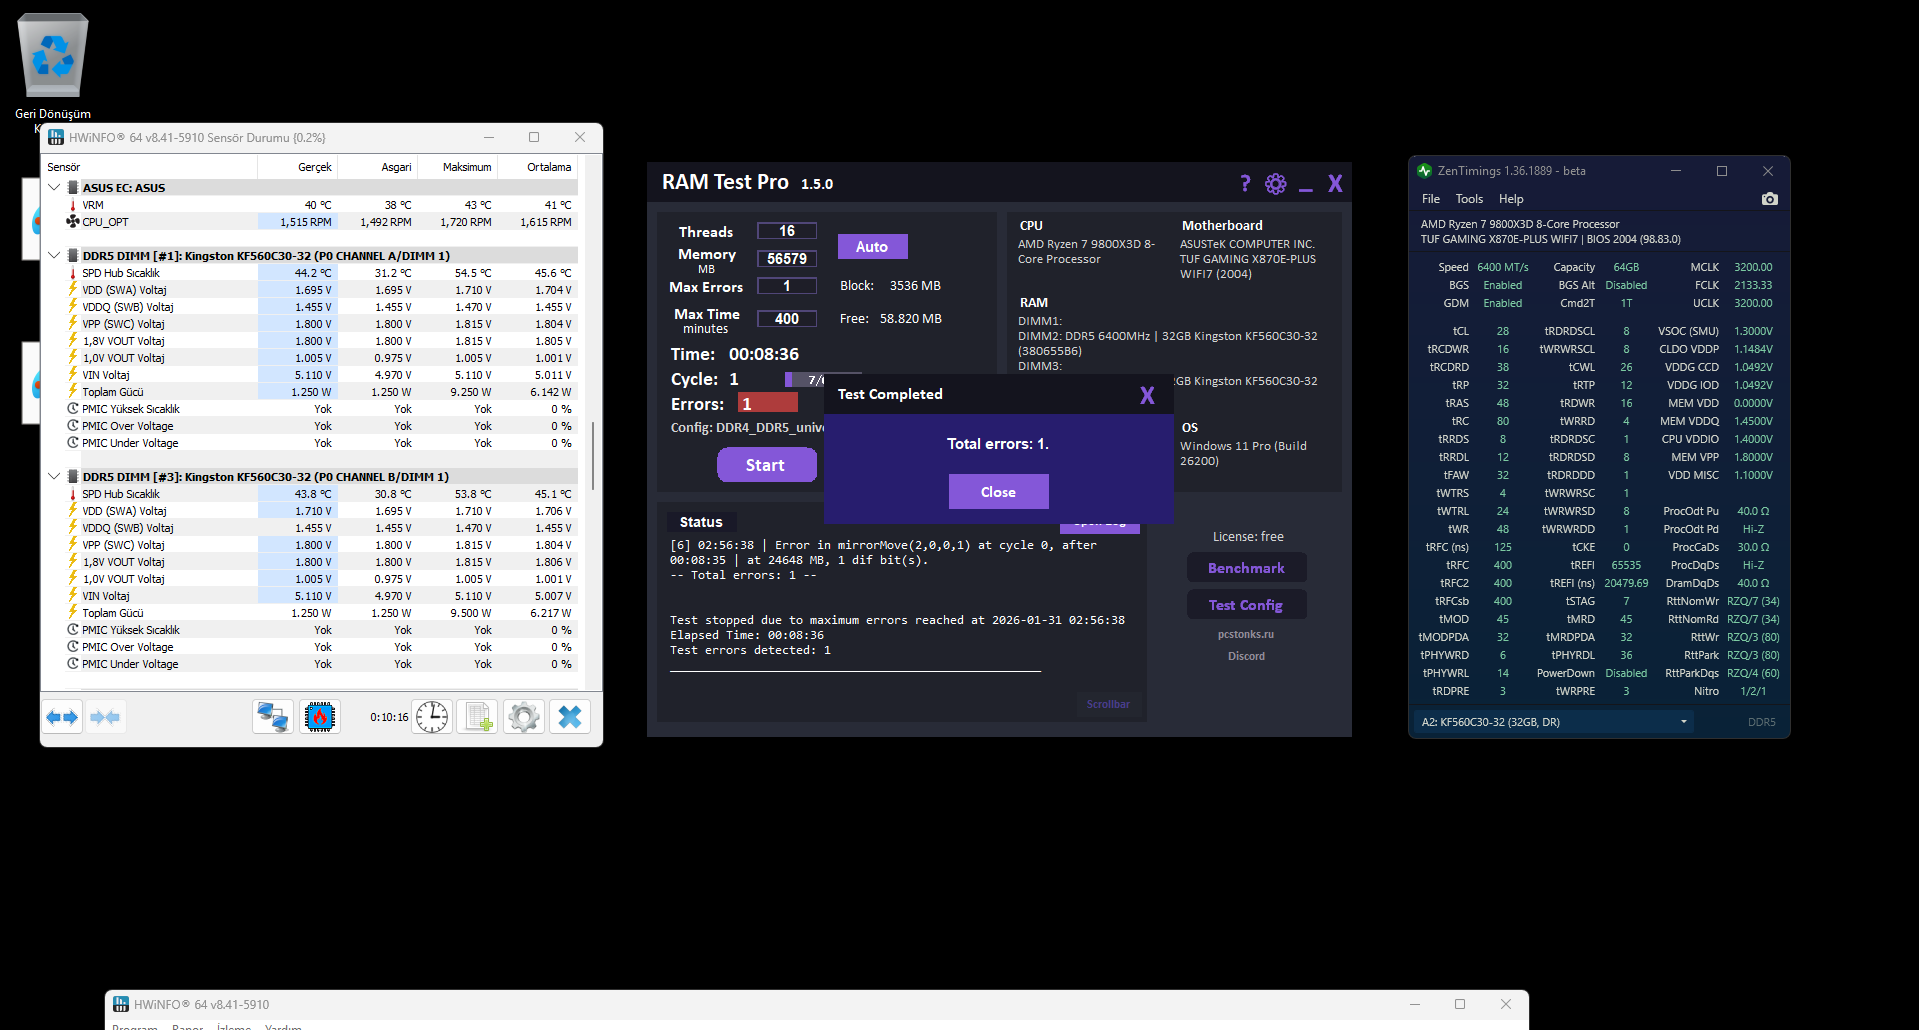Open the remote network computers icon in HWiNFO
Viewport: 1919px width, 1030px height.
tap(272, 717)
